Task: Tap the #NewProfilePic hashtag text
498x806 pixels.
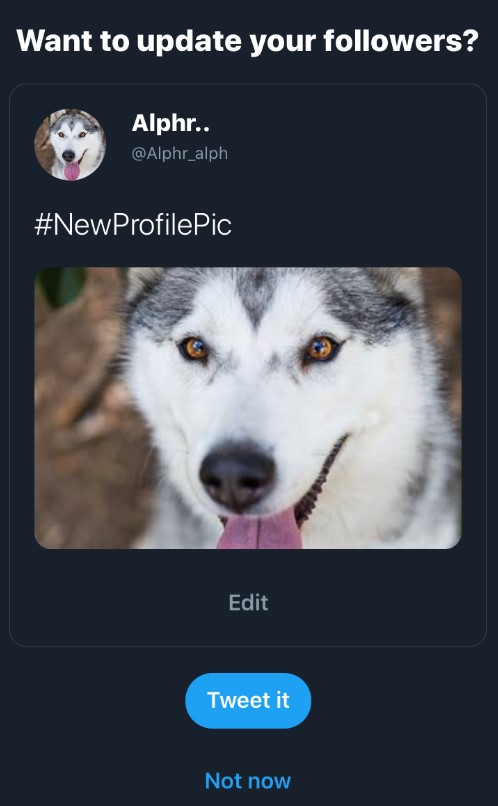Action: click(133, 225)
